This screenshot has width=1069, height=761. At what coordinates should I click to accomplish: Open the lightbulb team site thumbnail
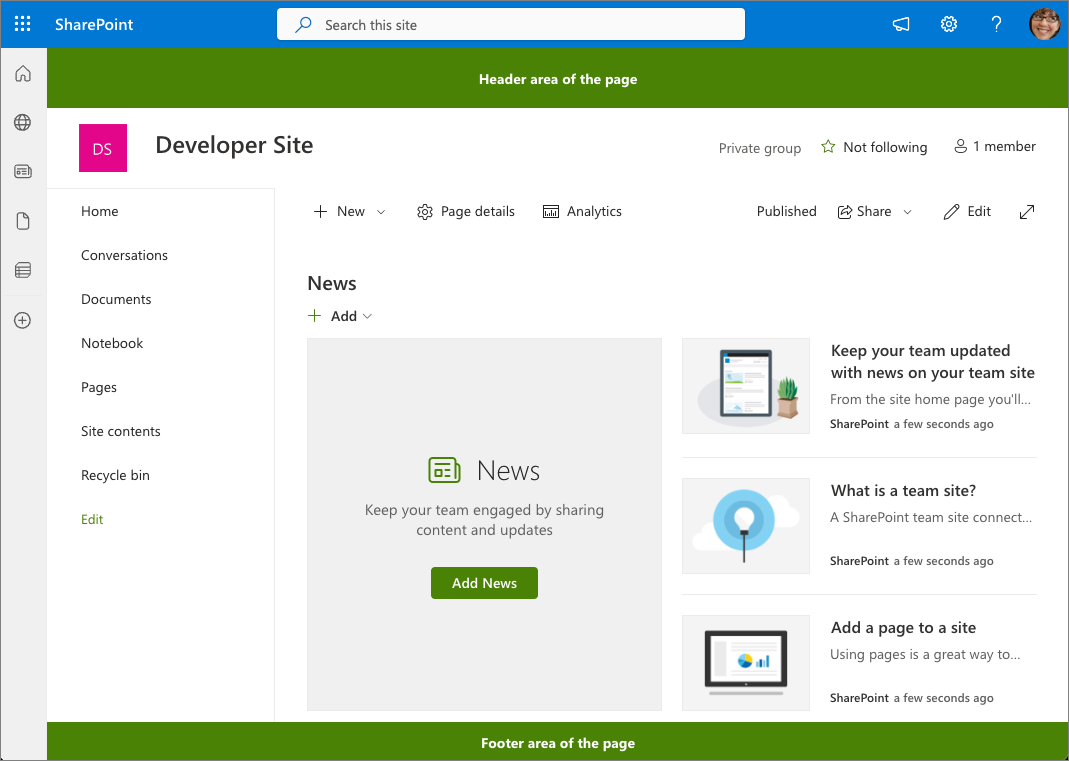(x=746, y=526)
